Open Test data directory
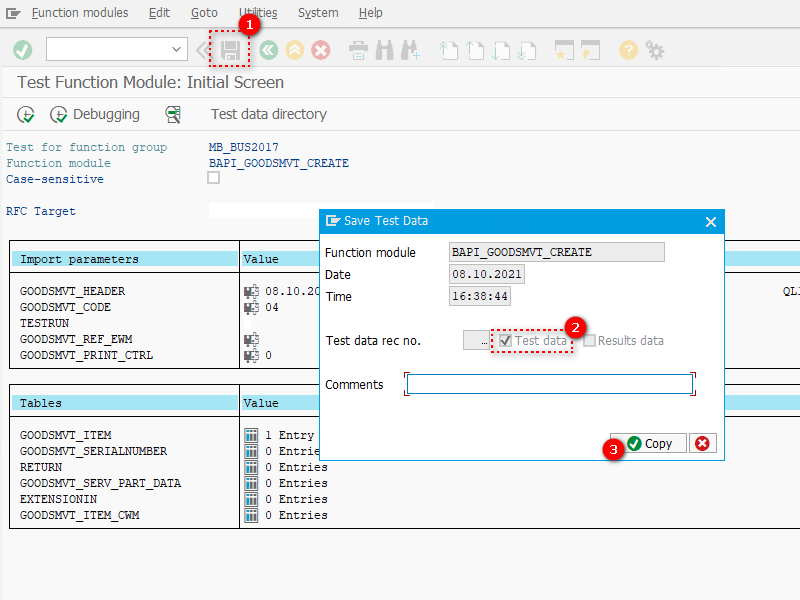800x600 pixels. pyautogui.click(x=267, y=114)
